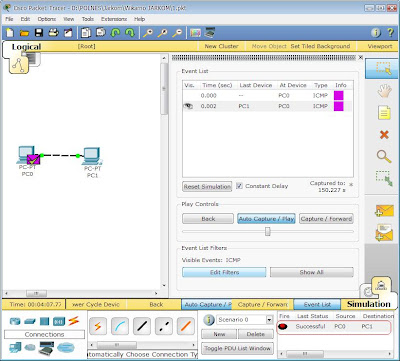The width and height of the screenshot is (400, 361).
Task: Click the Paste toolbar icon
Action: [100, 33]
